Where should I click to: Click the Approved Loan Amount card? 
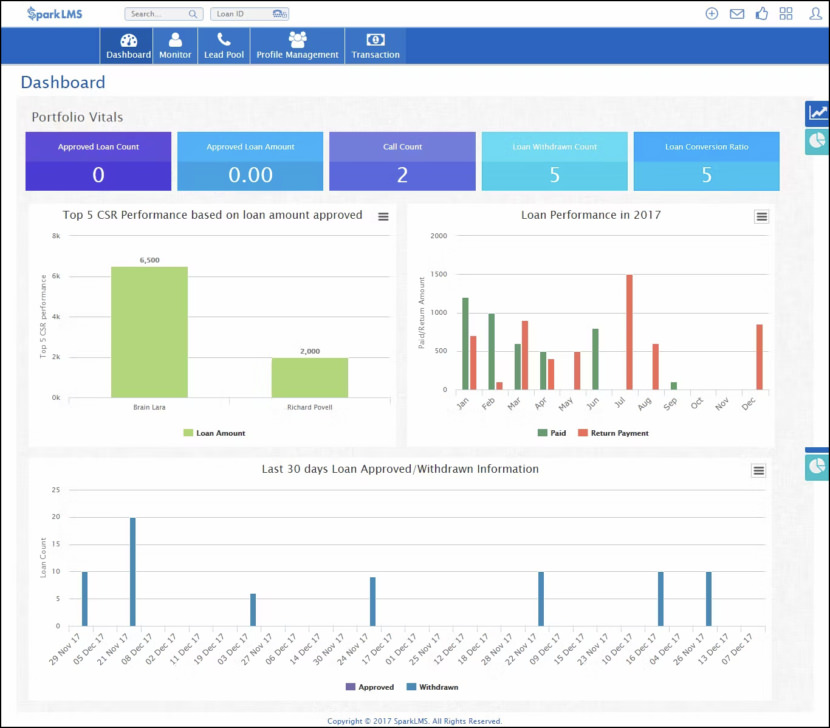point(250,161)
